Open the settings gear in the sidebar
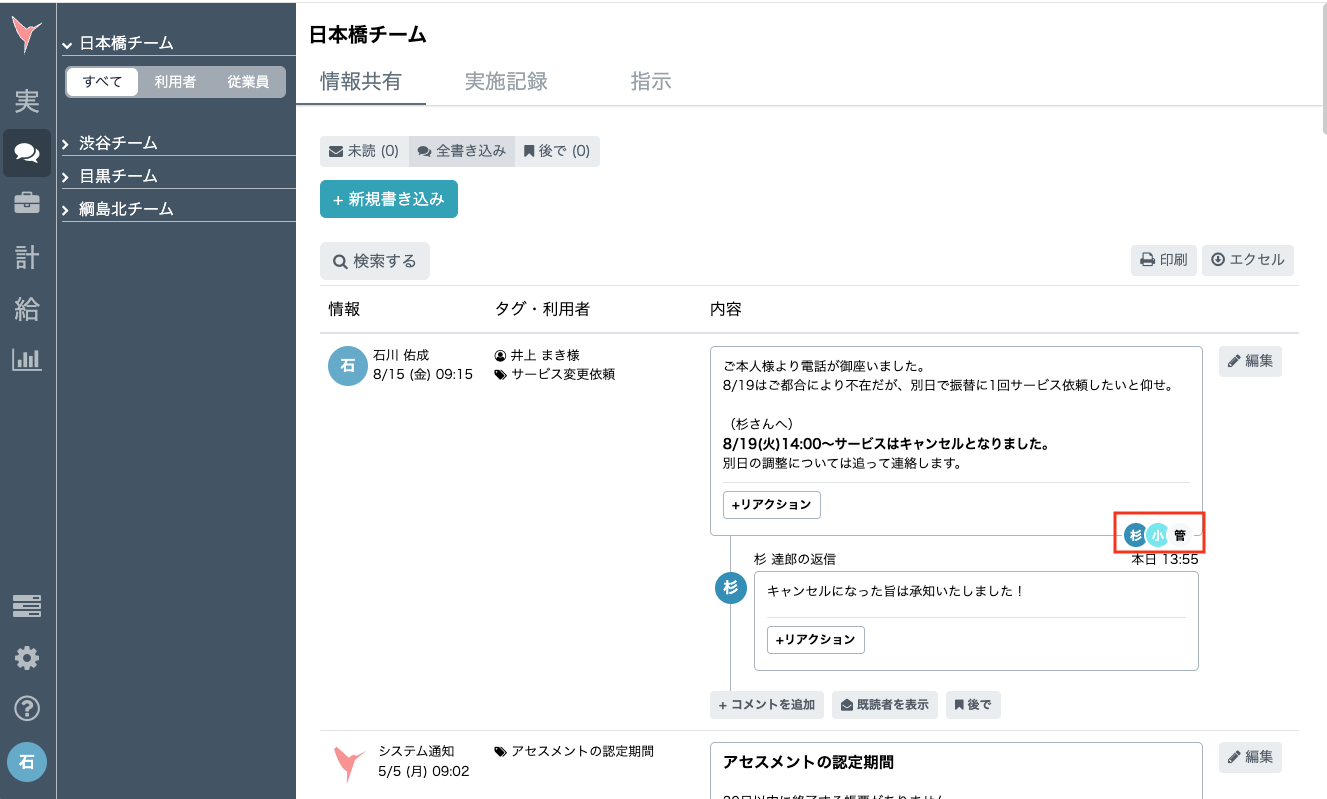1327x799 pixels. (27, 658)
